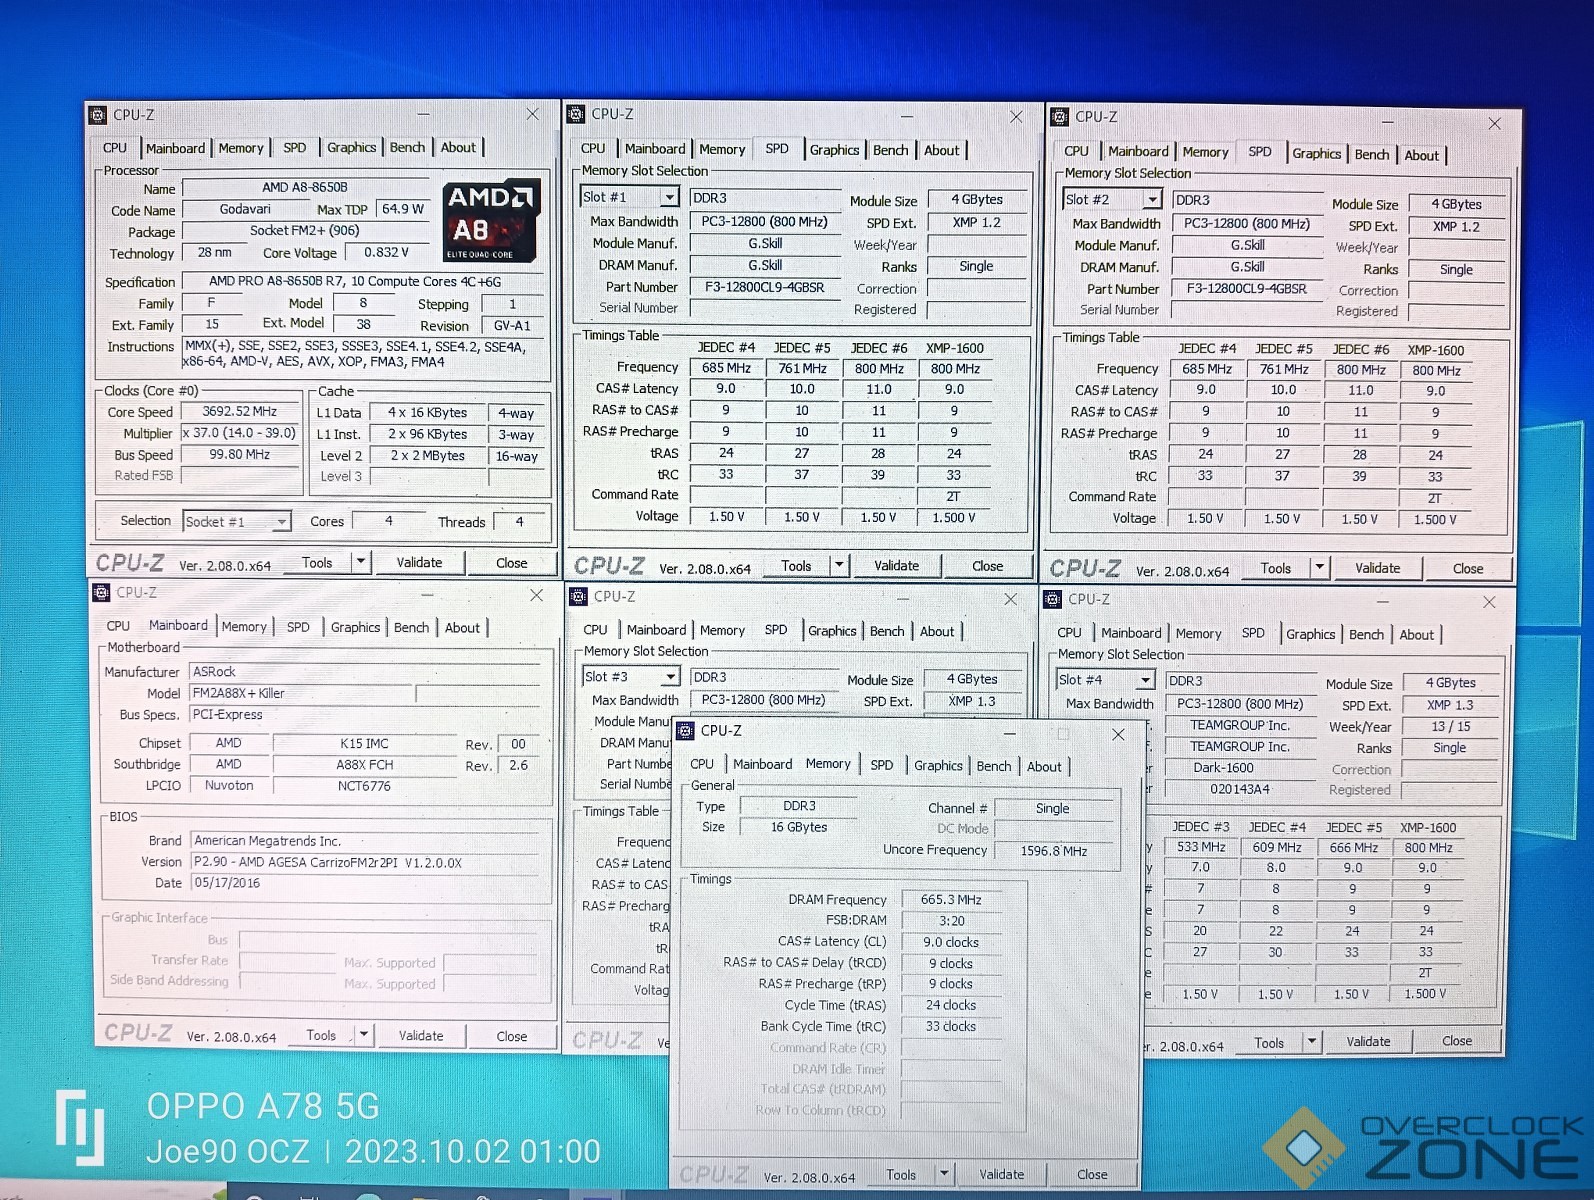Click the Close button in the front Memory window
This screenshot has width=1594, height=1200.
pyautogui.click(x=1092, y=1174)
